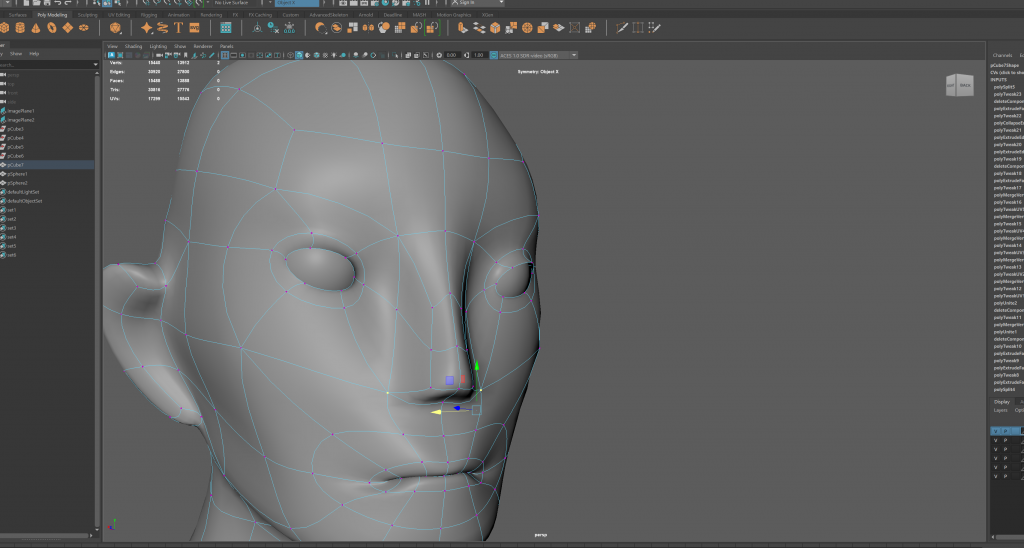Click the Platonic solid shelf icon
The image size is (1024, 548).
(115, 28)
